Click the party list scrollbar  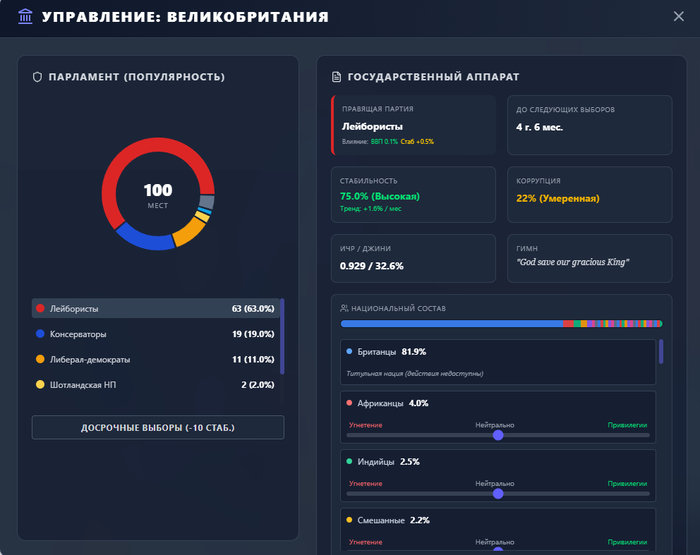click(x=282, y=336)
